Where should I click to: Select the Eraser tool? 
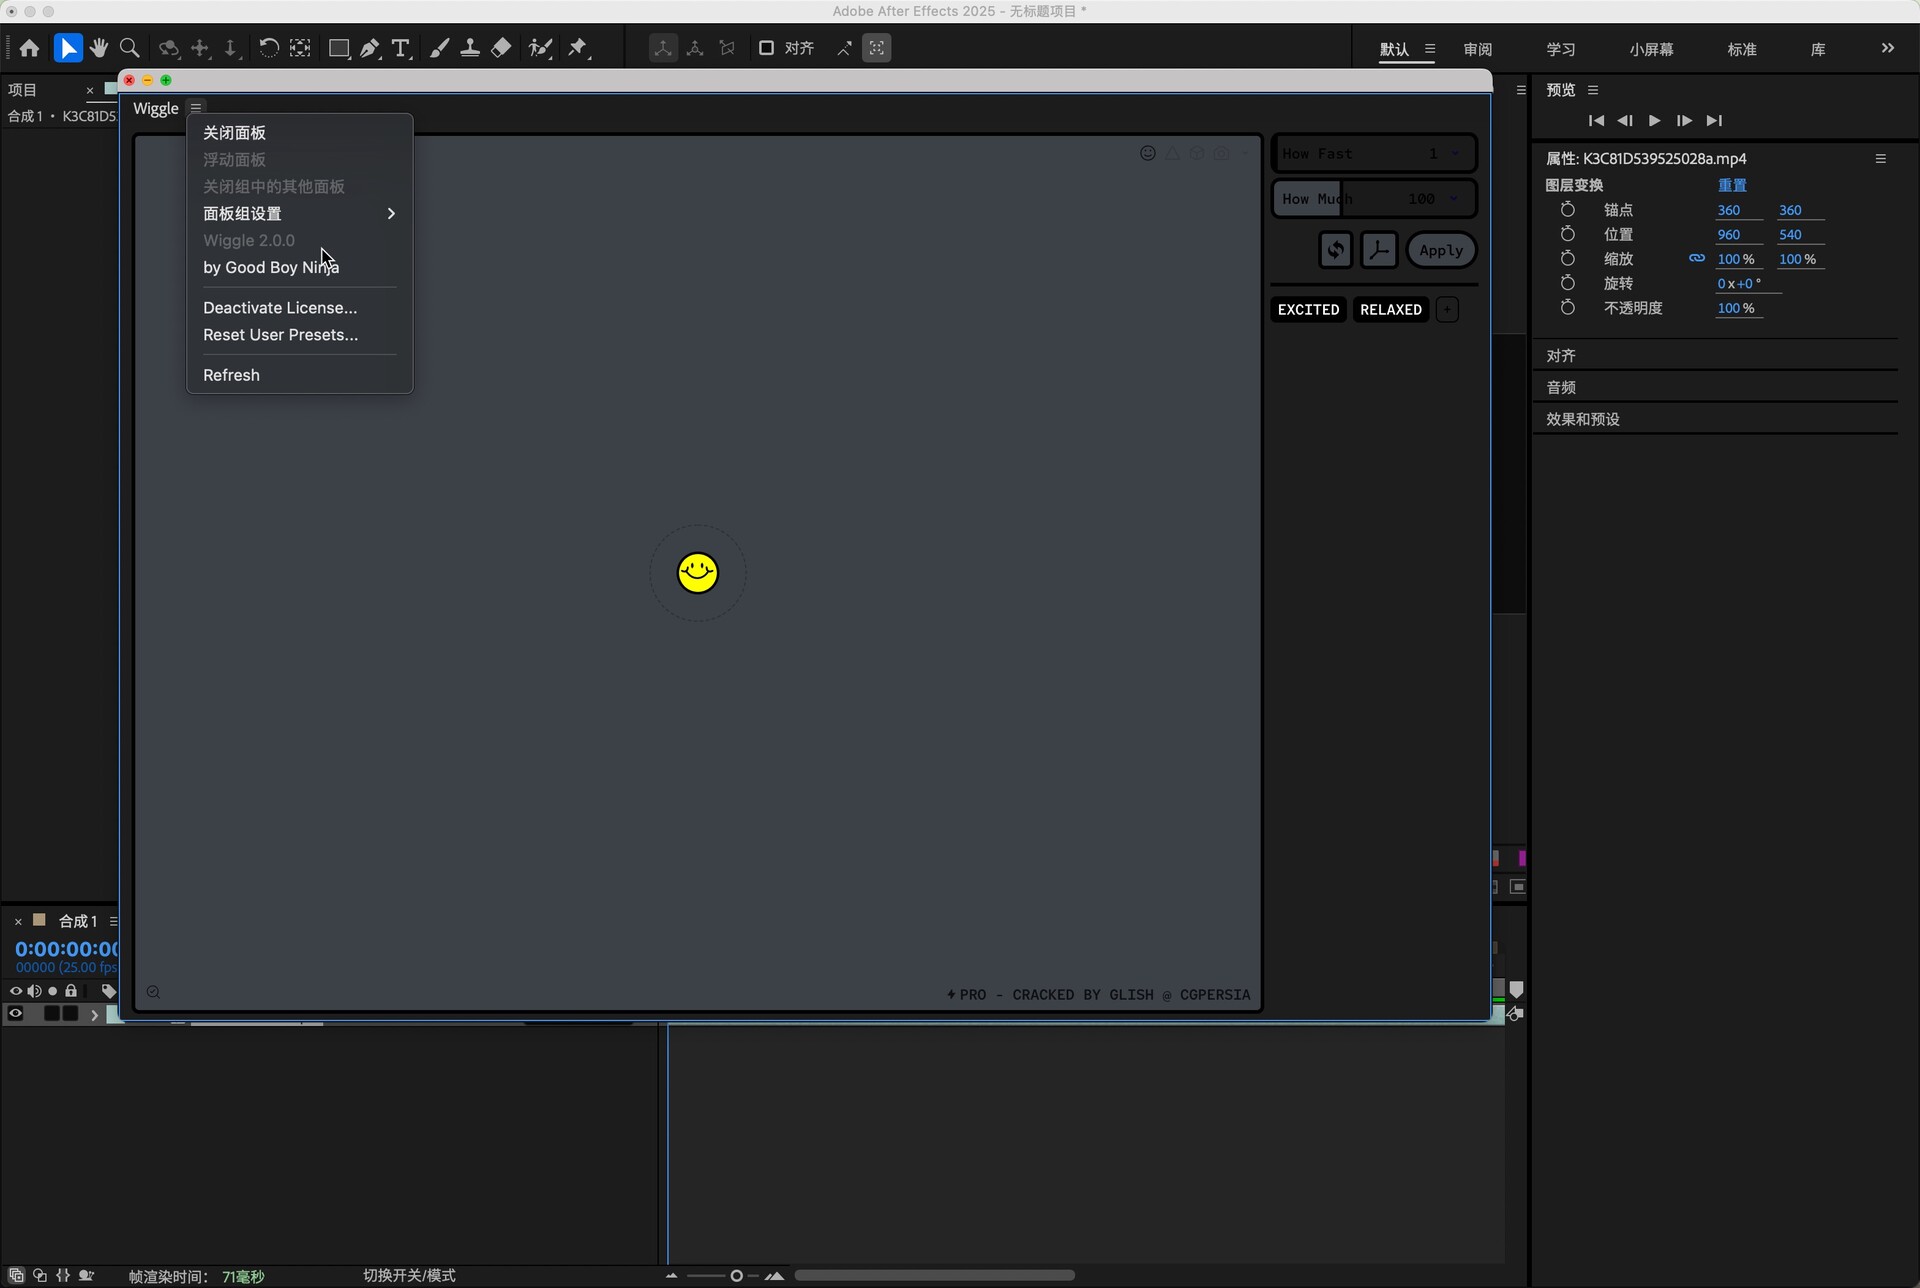pyautogui.click(x=502, y=48)
